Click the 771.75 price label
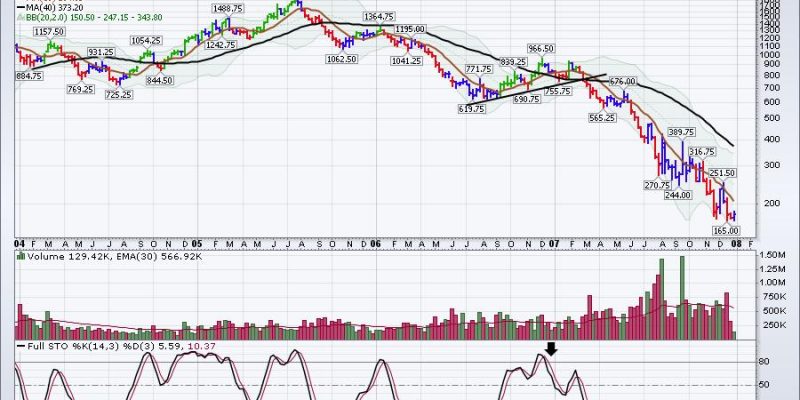Viewport: 800px width, 400px height. [x=479, y=69]
